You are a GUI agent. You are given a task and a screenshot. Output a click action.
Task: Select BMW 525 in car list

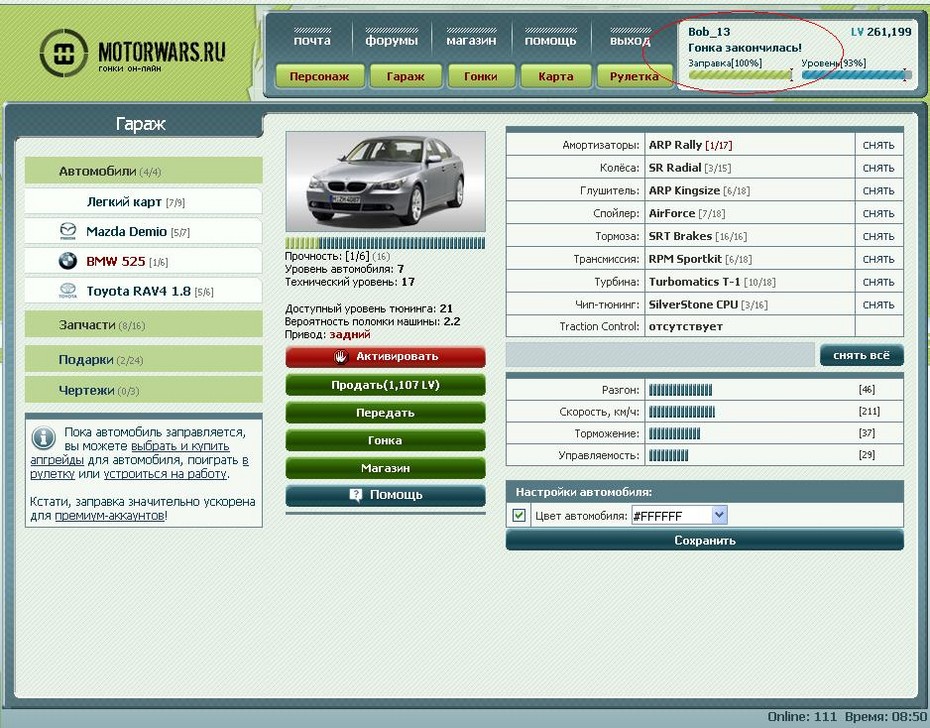tap(144, 261)
